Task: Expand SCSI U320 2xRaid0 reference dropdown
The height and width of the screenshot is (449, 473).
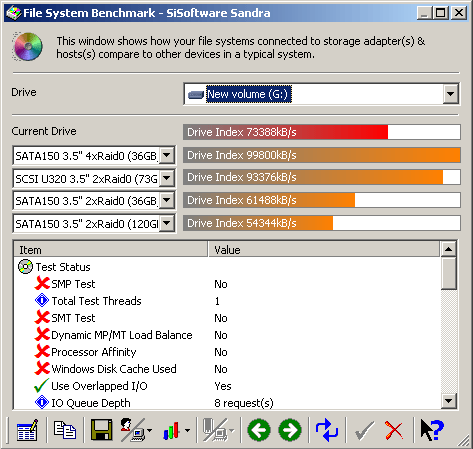Action: (x=167, y=178)
